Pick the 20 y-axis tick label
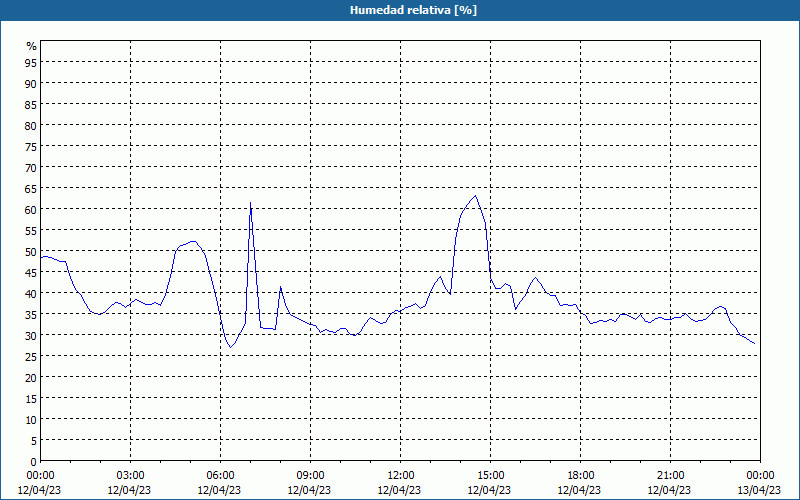 point(31,378)
